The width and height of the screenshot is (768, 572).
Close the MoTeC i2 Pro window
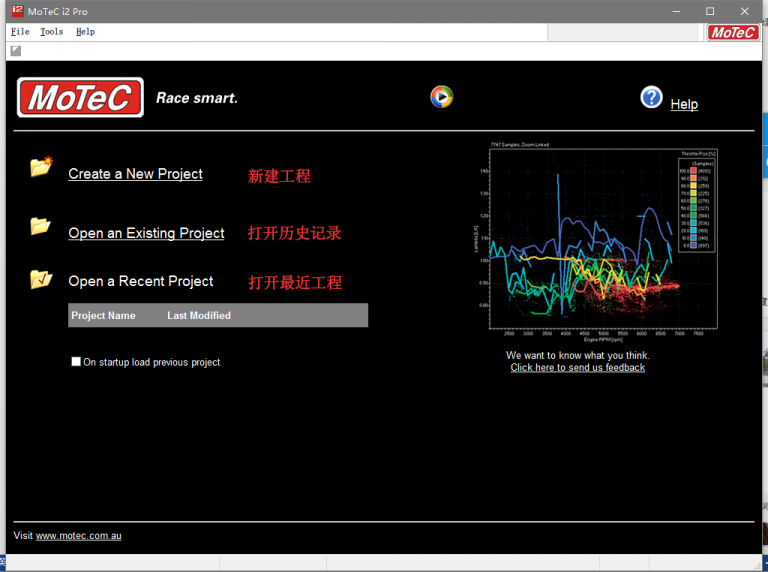[x=744, y=11]
